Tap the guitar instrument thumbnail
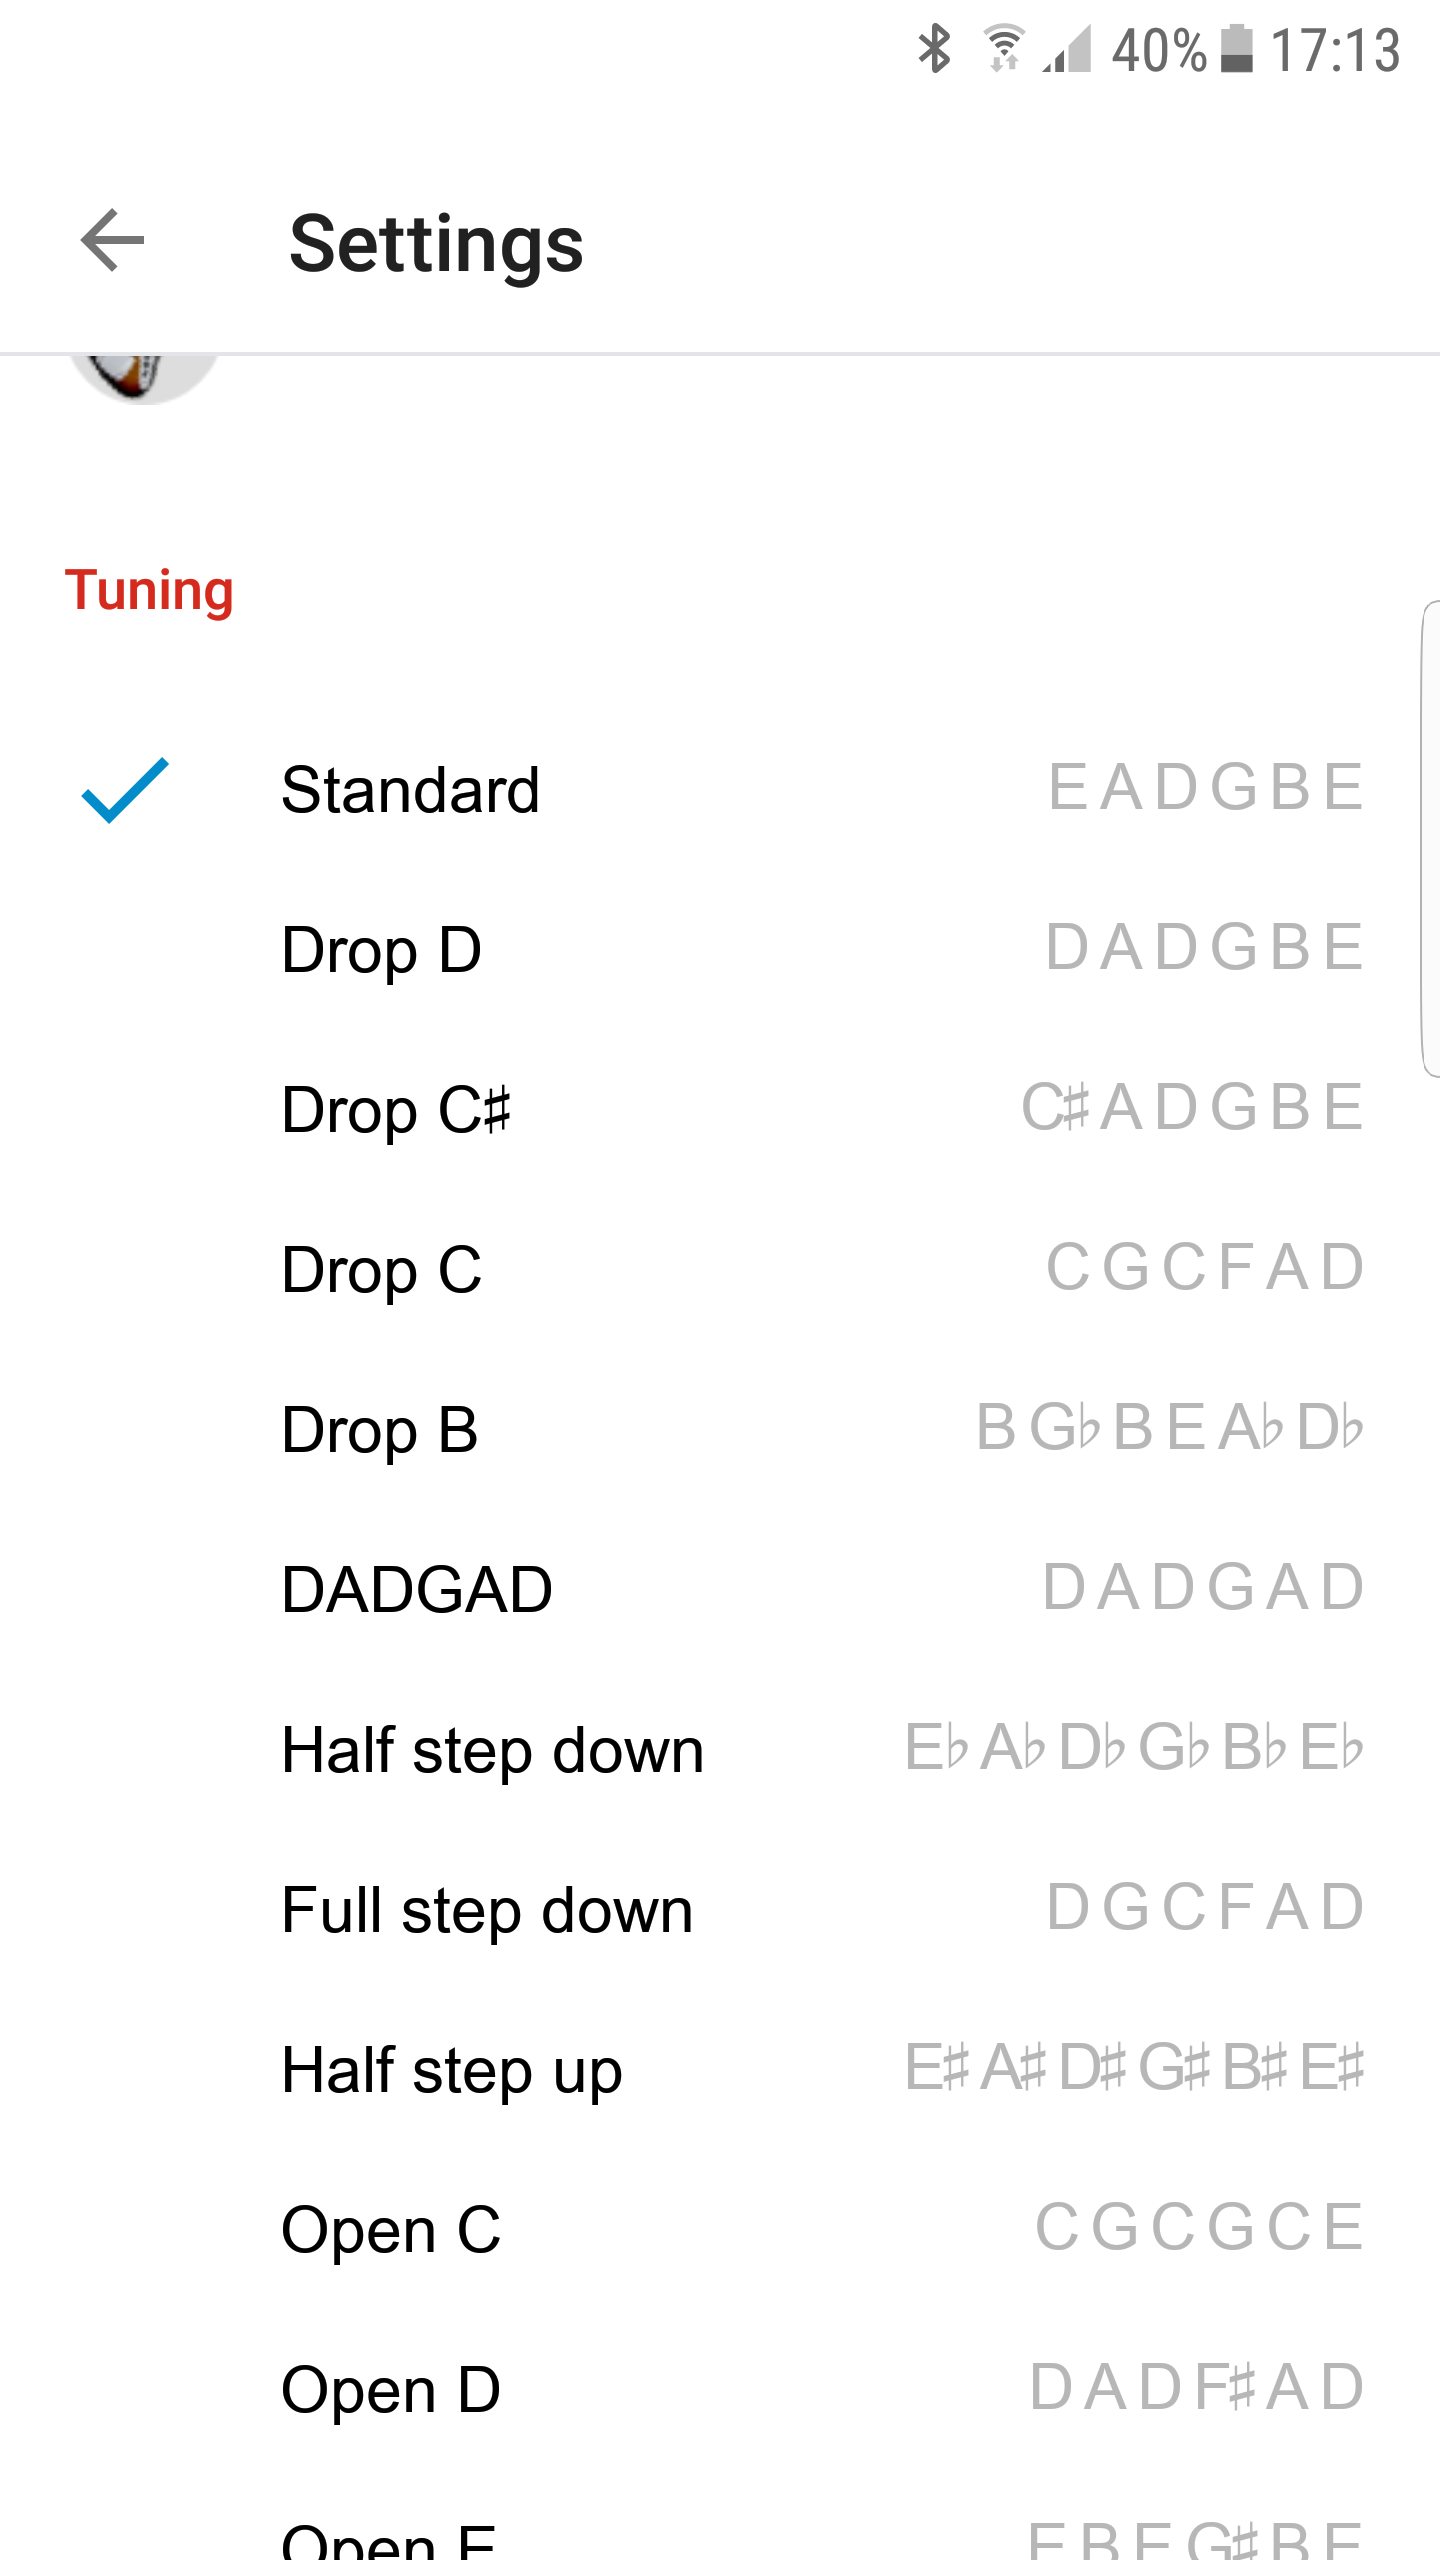This screenshot has width=1440, height=2560. 143,377
